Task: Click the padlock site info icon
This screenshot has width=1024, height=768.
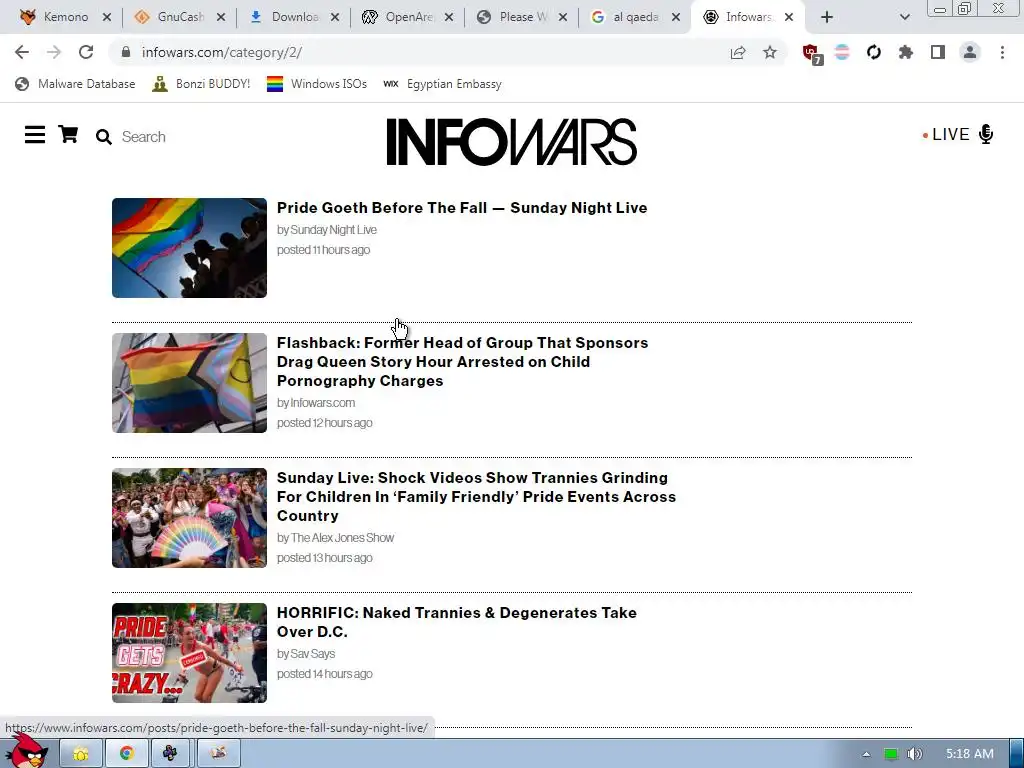Action: click(x=126, y=52)
